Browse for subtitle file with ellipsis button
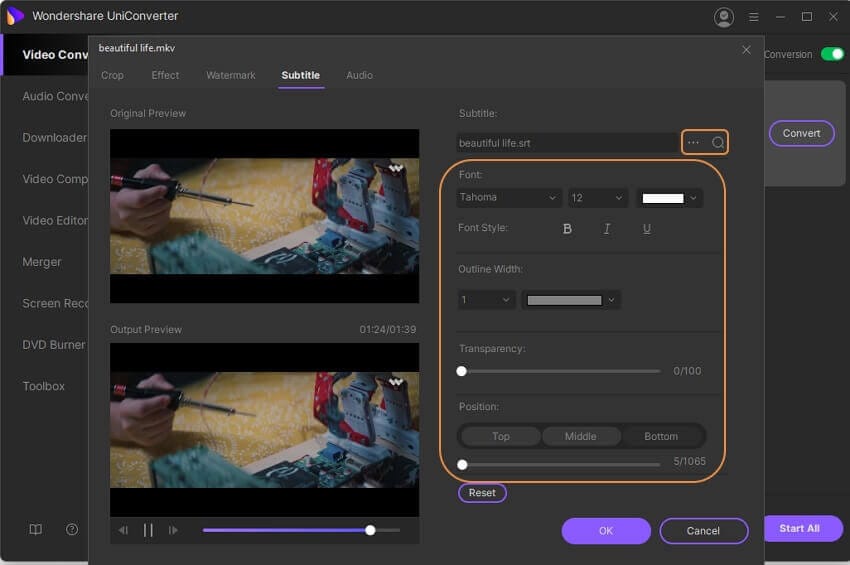The image size is (850, 565). 693,143
